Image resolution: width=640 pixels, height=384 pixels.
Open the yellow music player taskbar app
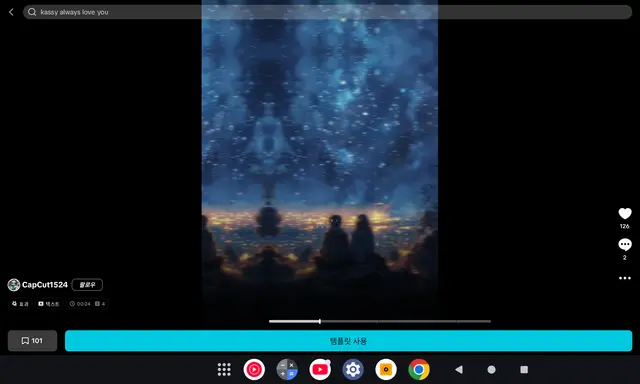click(386, 369)
